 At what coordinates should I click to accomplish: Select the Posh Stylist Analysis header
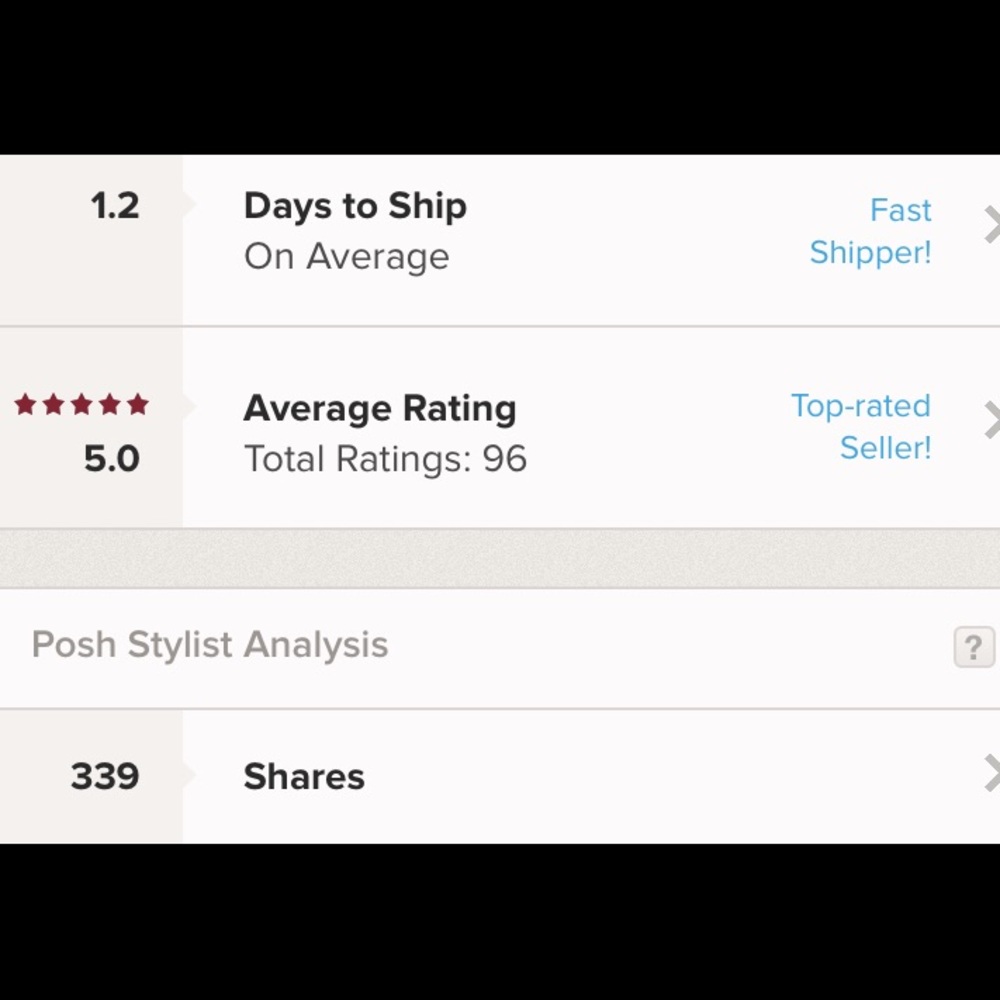point(208,645)
